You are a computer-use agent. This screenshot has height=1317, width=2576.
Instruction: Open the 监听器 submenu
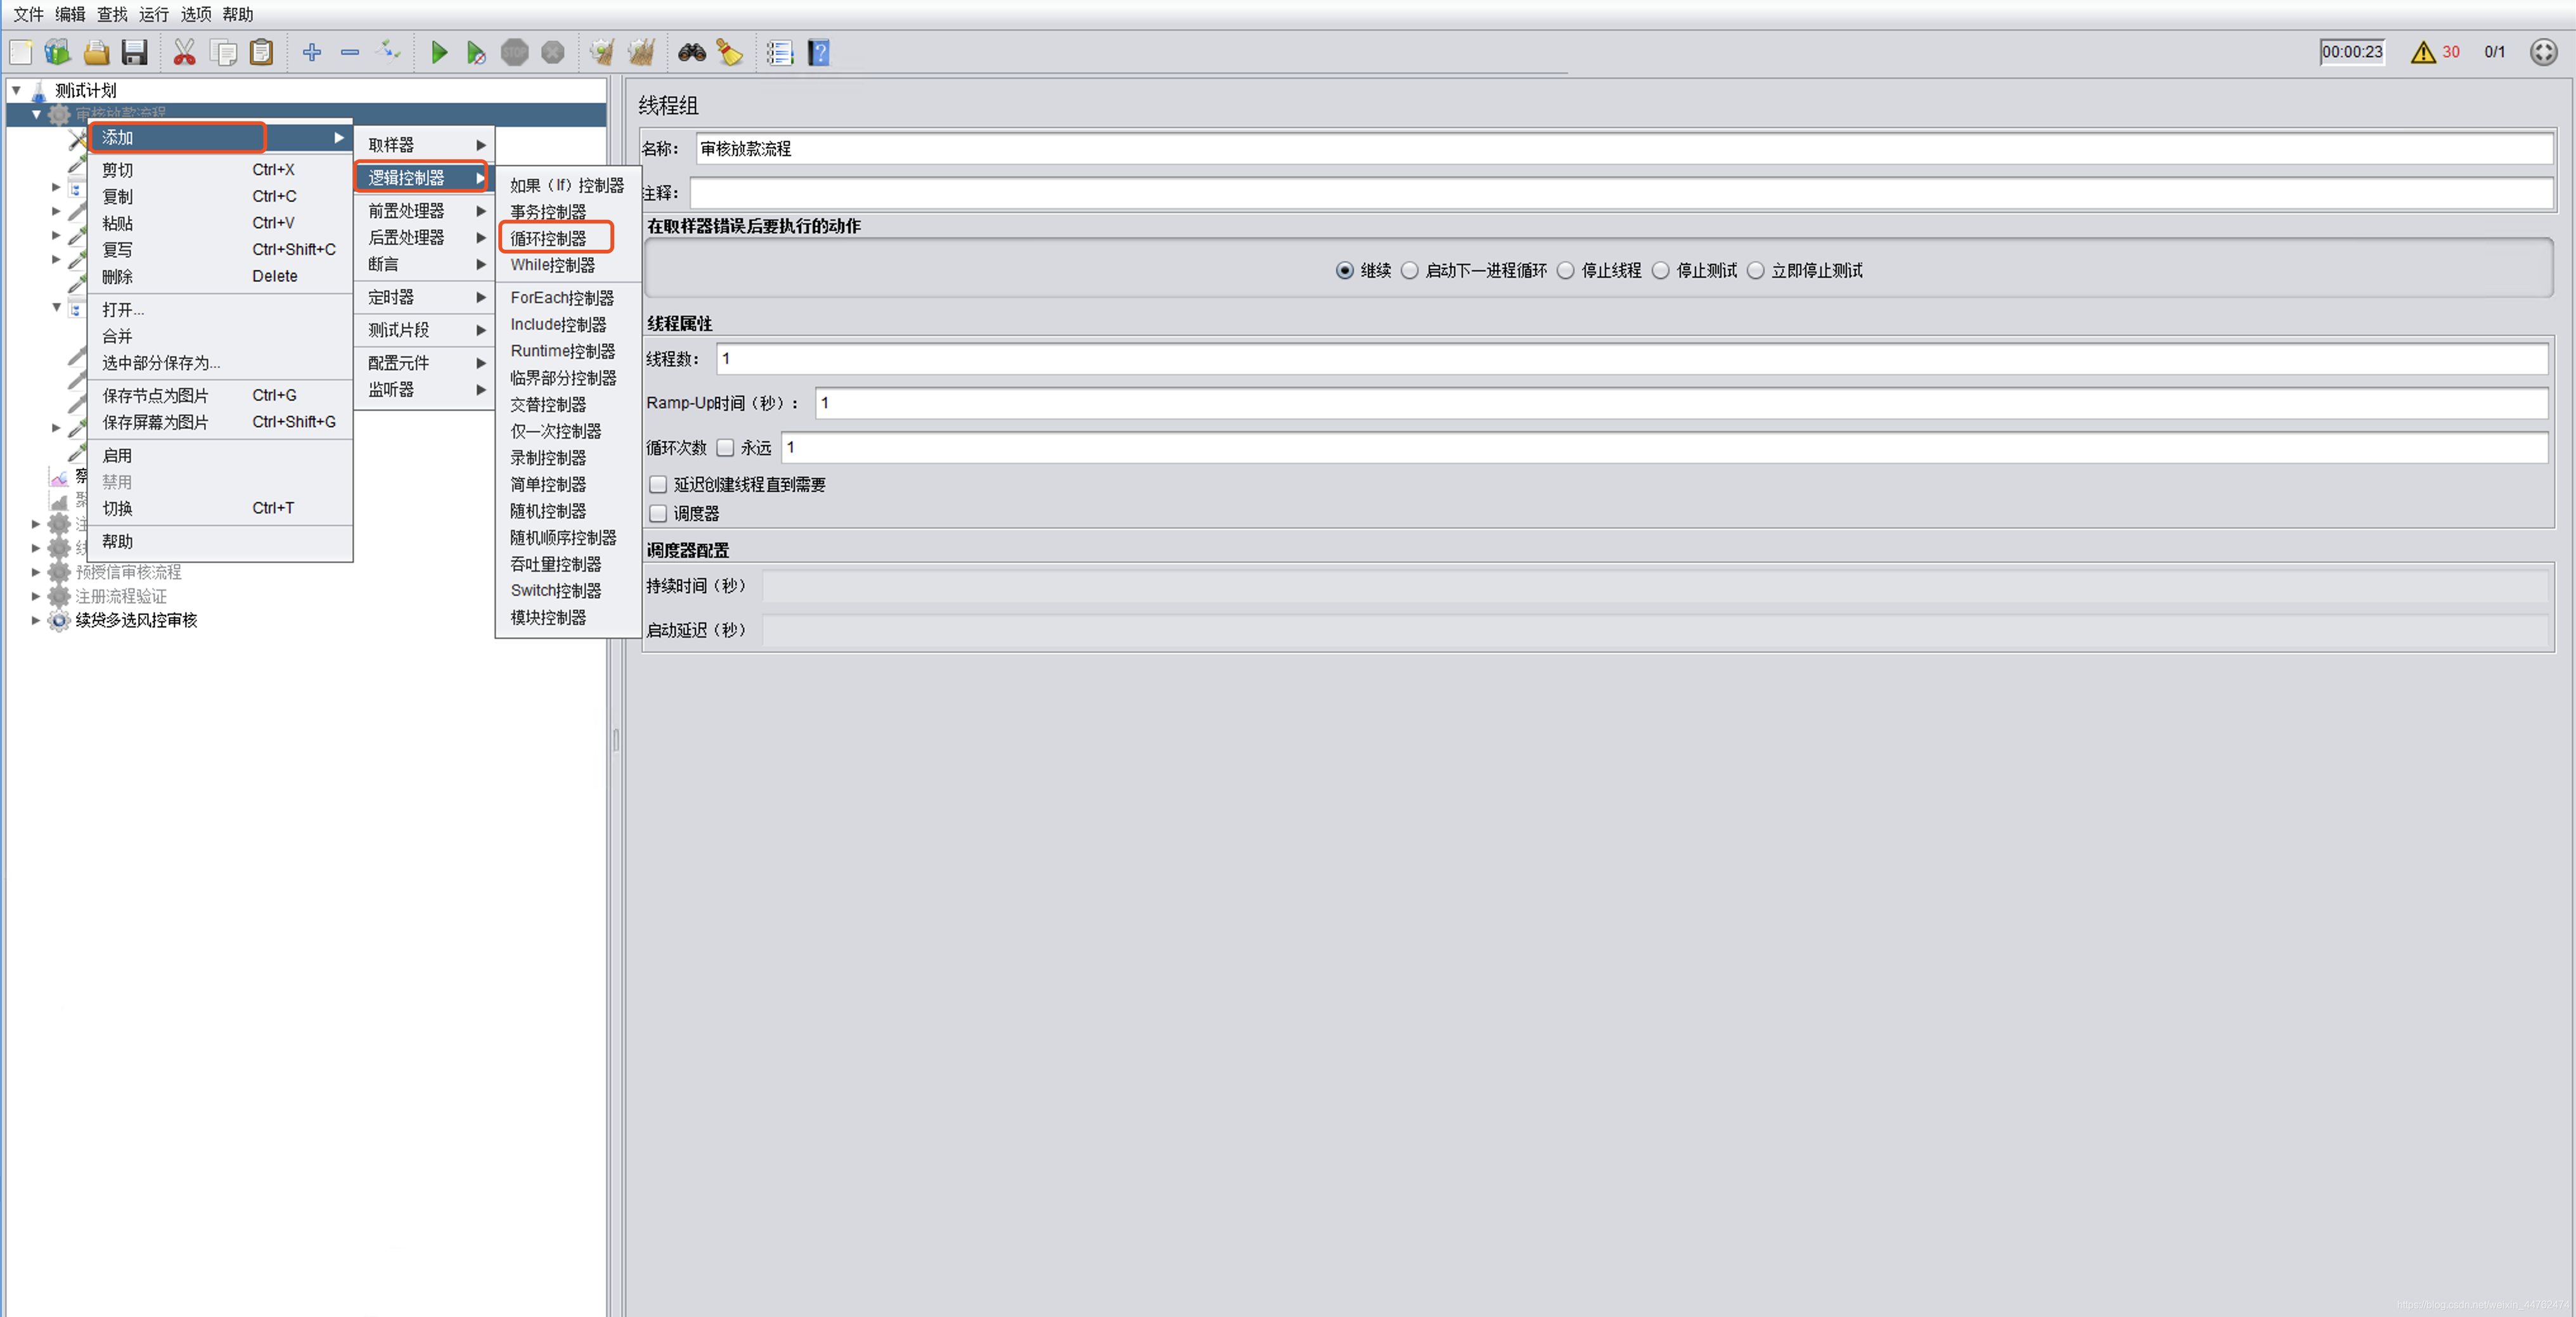pyautogui.click(x=425, y=389)
